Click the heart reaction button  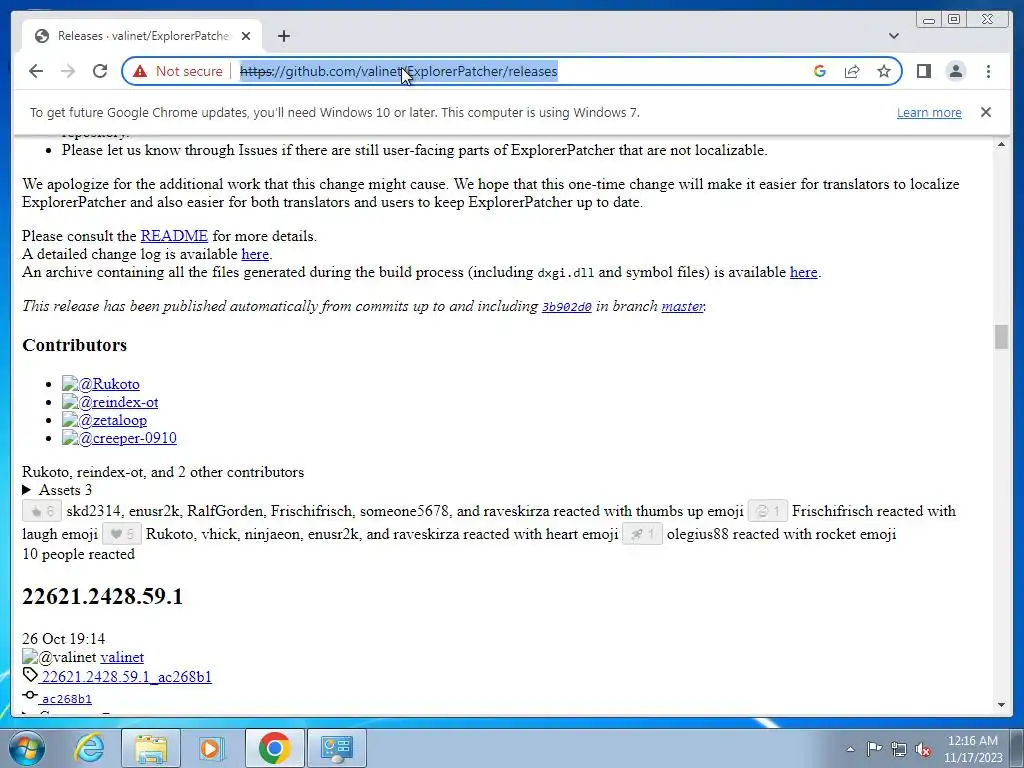tap(121, 534)
